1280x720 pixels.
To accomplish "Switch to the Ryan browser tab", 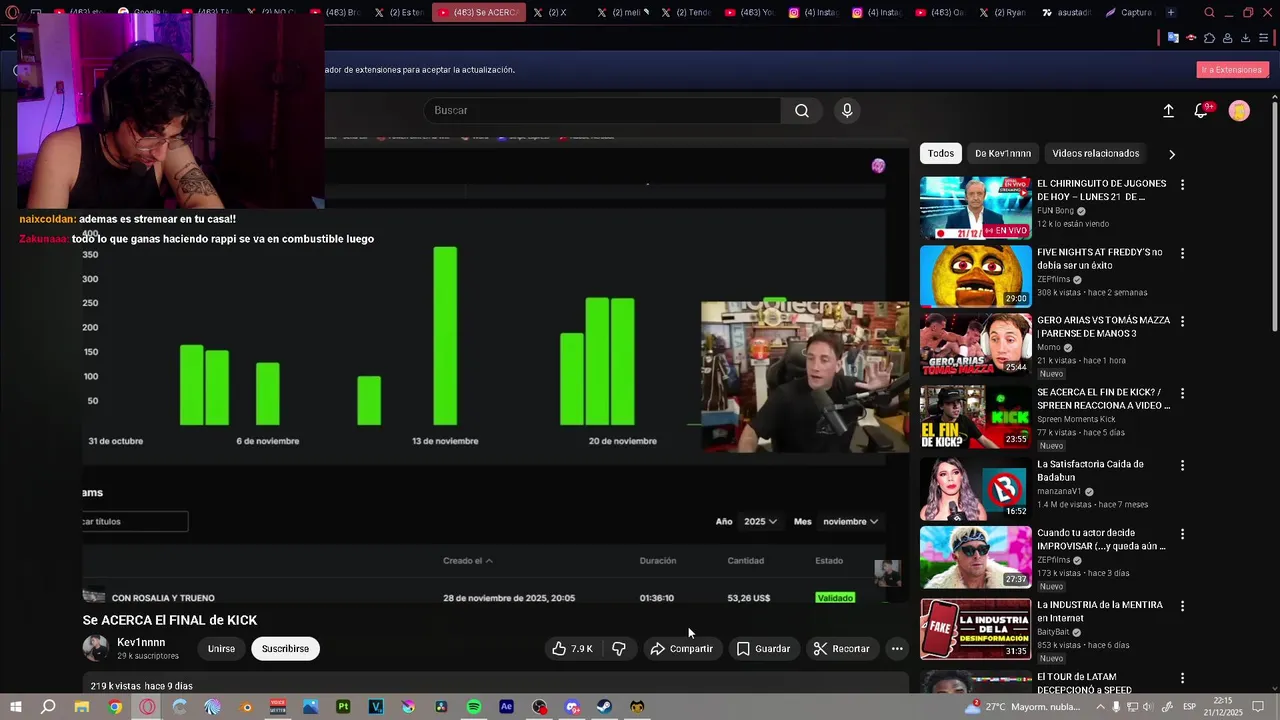I will pos(1003,13).
